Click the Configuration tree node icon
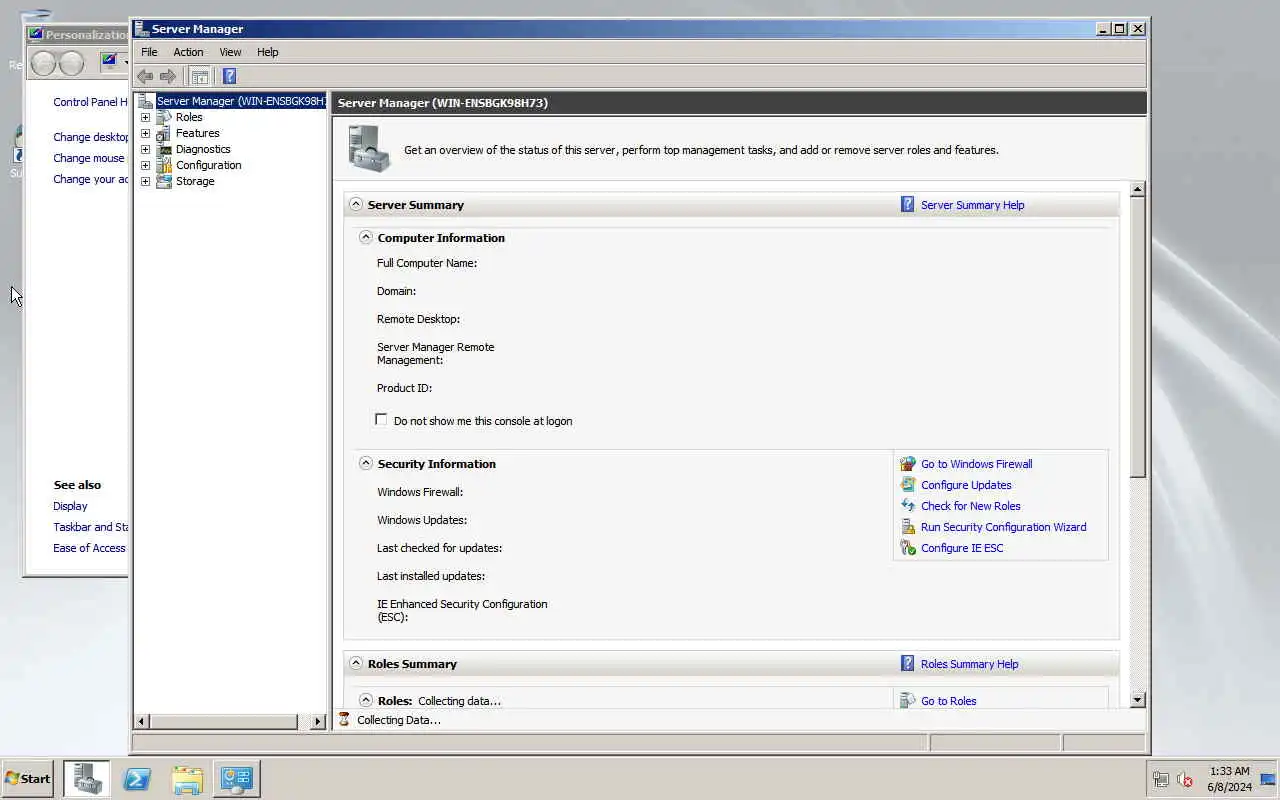This screenshot has width=1280, height=800. (164, 165)
